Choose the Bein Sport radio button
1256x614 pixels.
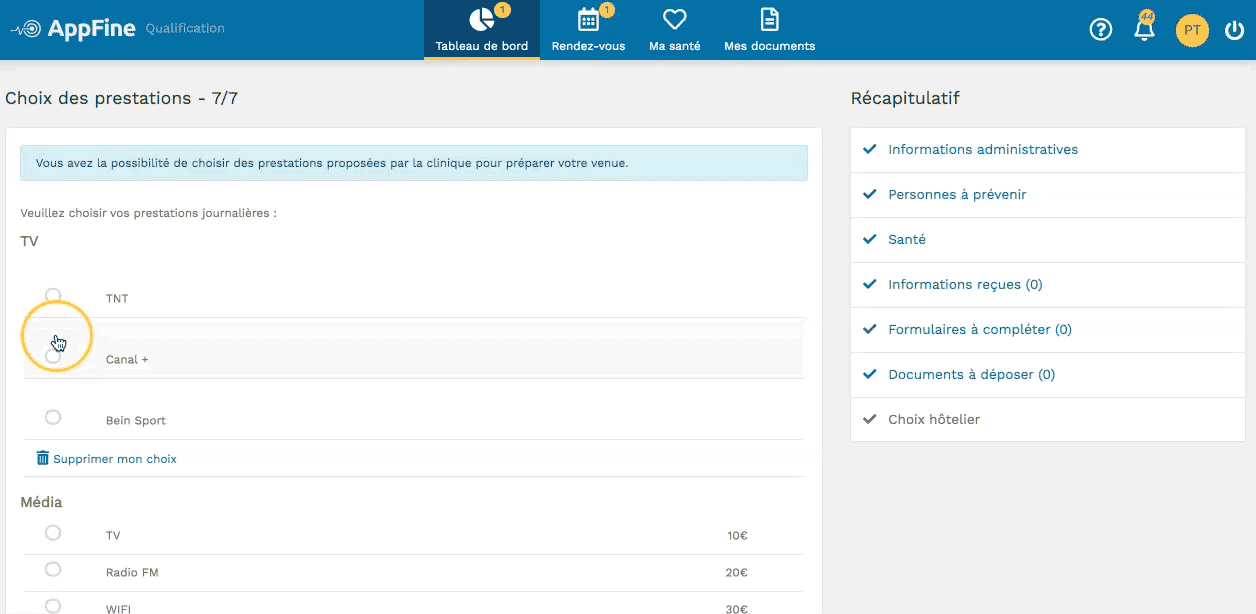click(x=53, y=417)
